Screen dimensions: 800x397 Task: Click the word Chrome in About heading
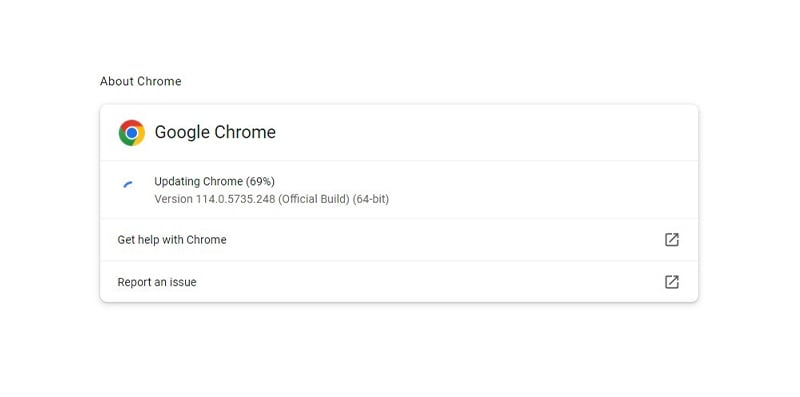159,82
